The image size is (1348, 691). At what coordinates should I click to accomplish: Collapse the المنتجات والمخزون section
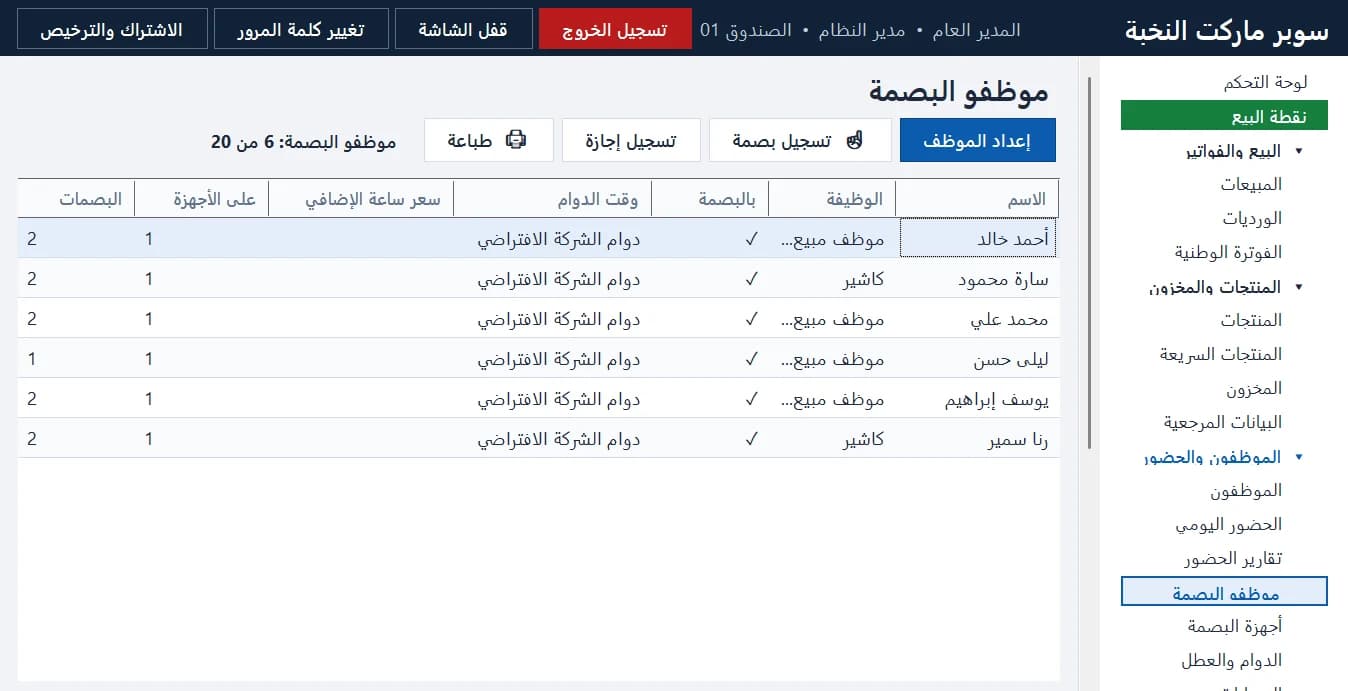point(1299,287)
